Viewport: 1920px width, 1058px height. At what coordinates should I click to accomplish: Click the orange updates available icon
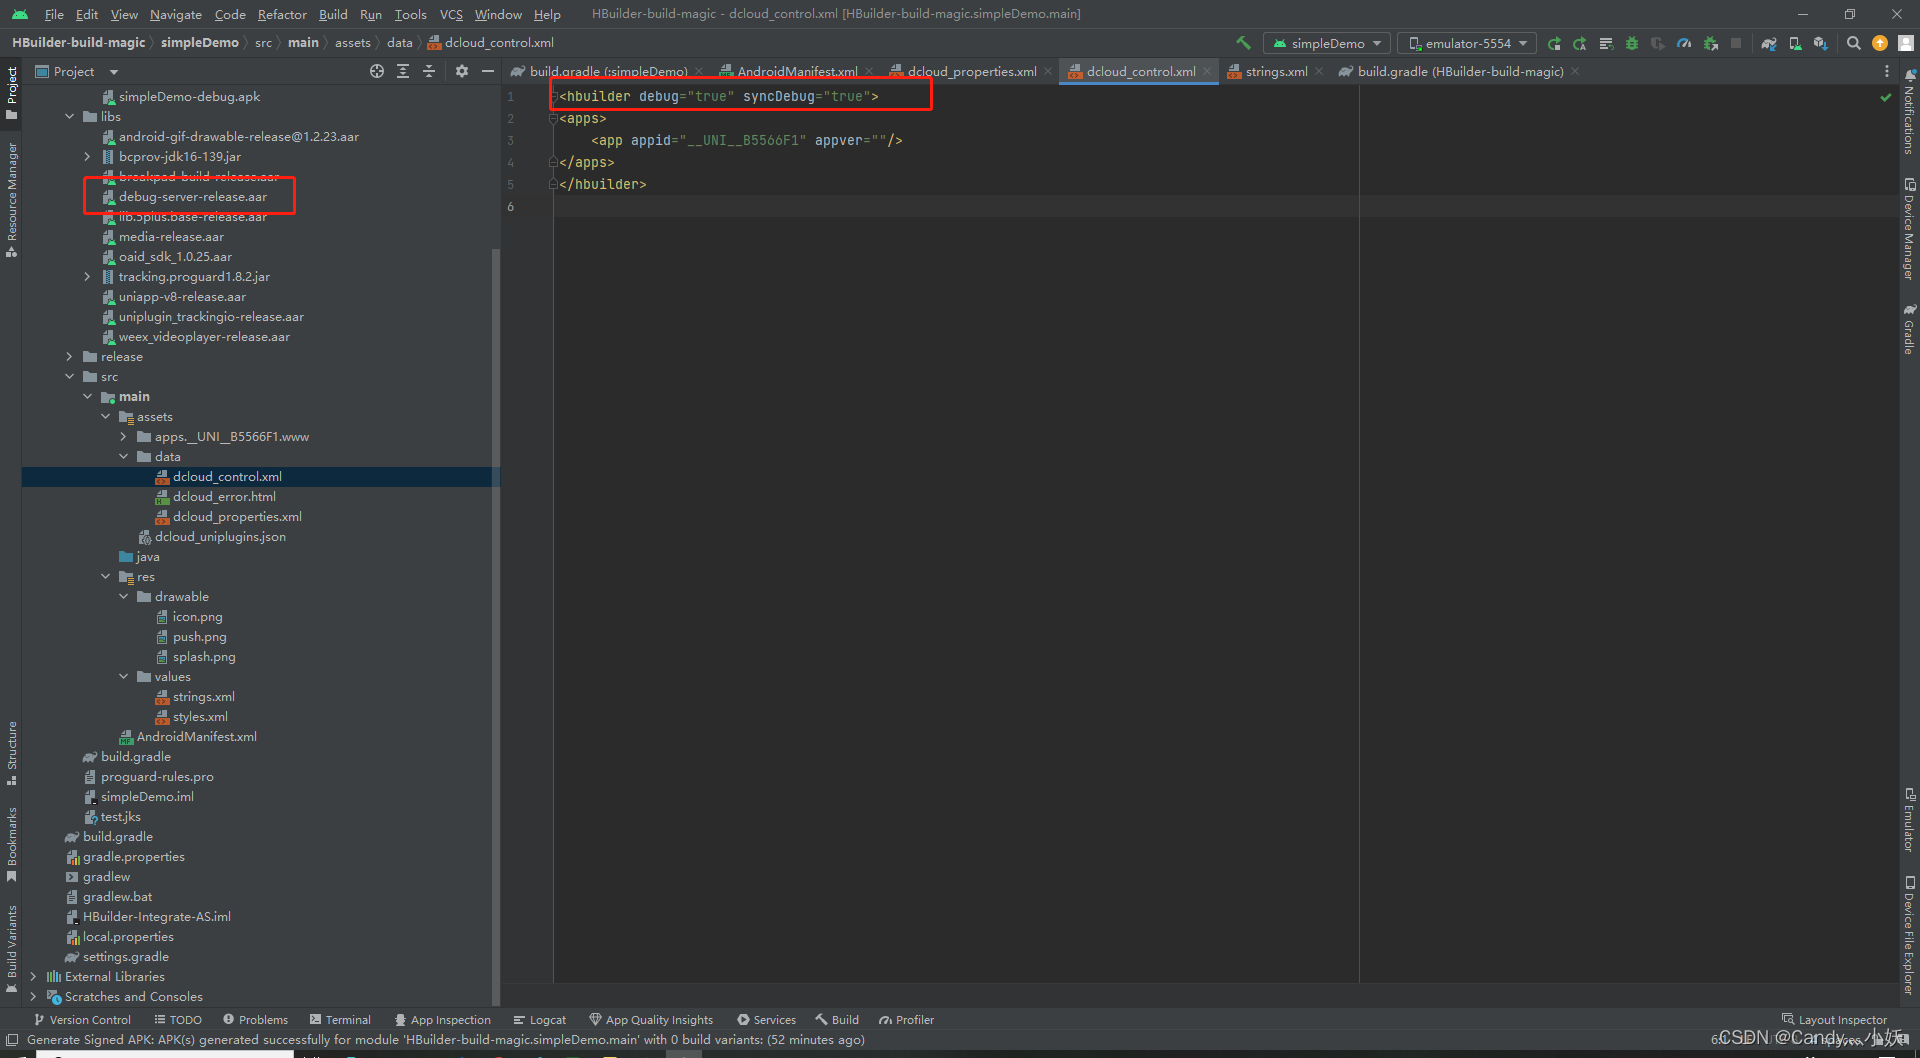click(x=1880, y=43)
